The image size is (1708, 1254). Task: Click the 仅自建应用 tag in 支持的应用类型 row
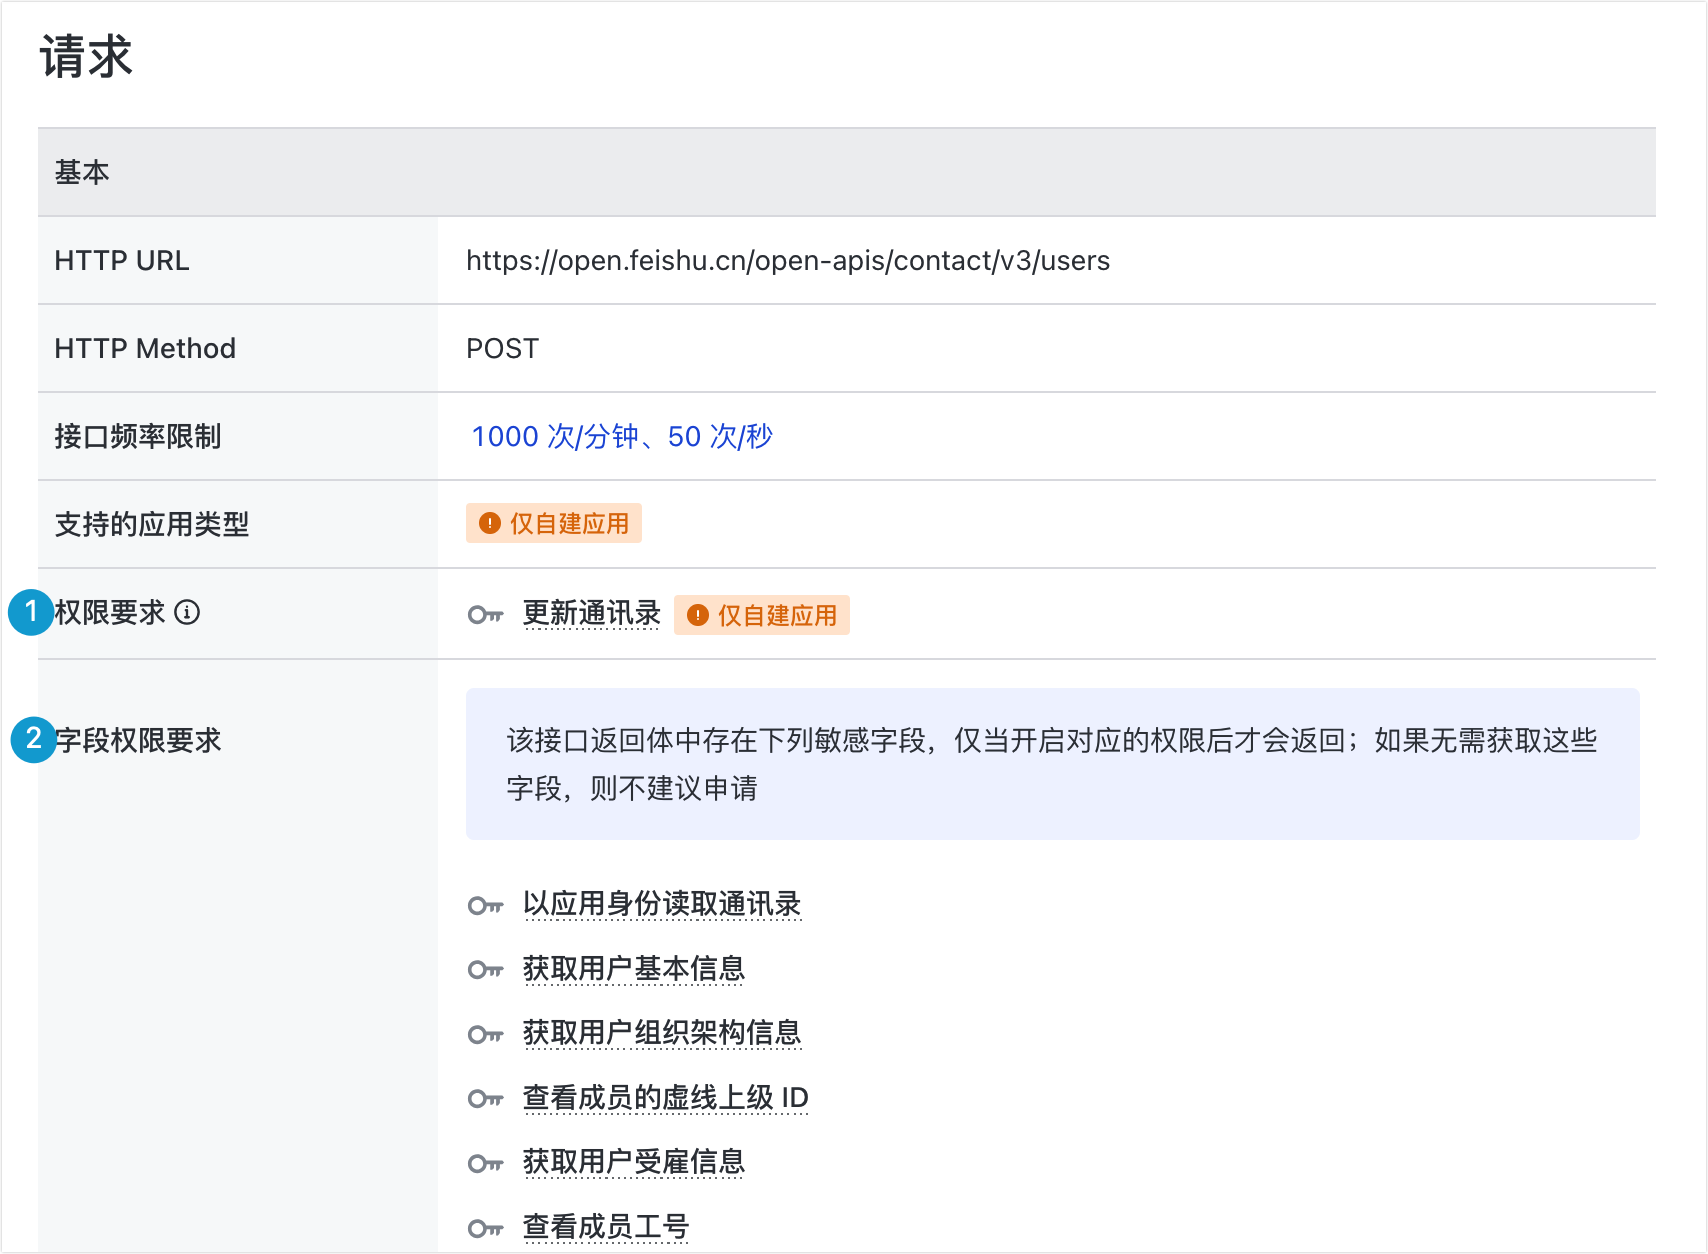[554, 524]
